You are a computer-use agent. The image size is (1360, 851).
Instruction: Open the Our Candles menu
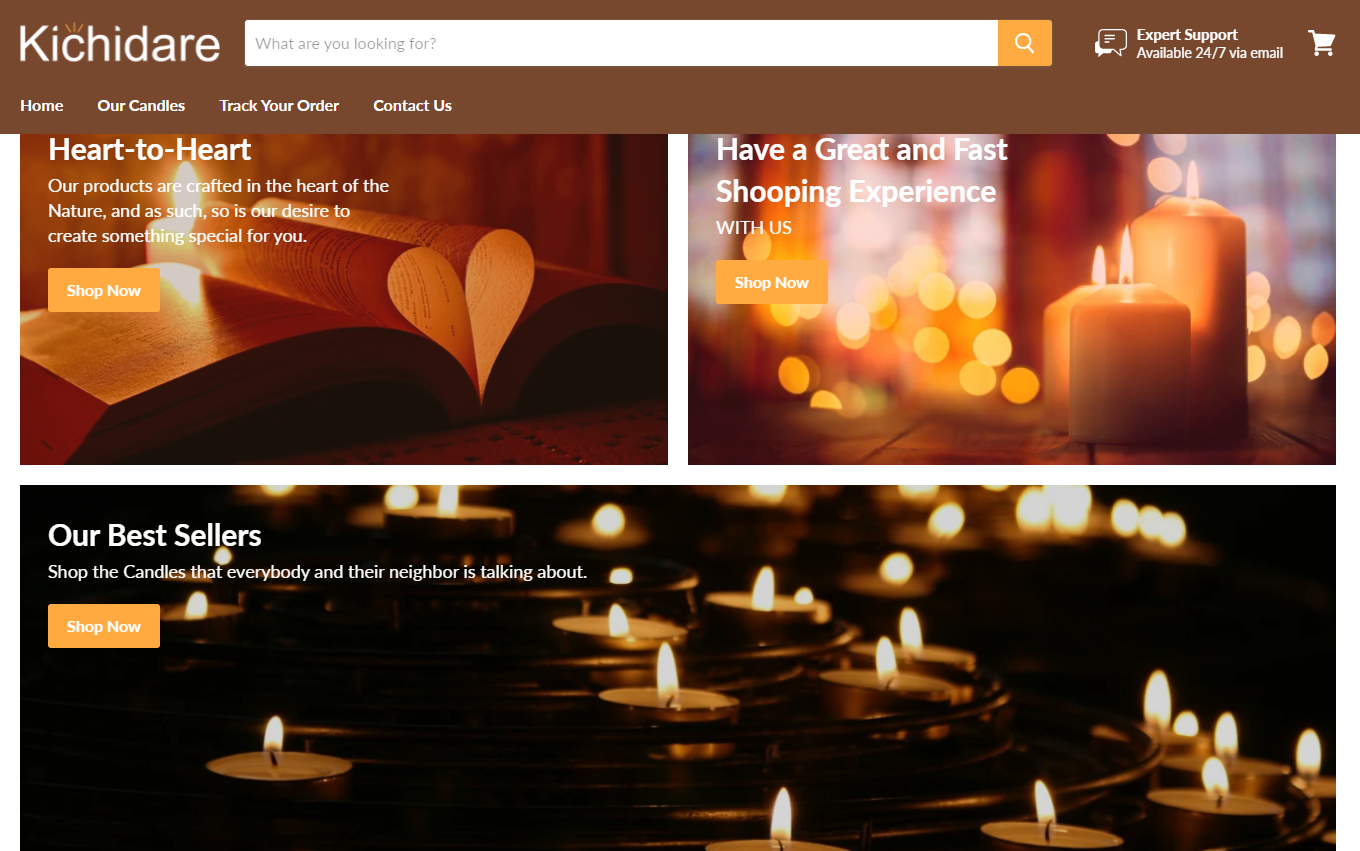[x=141, y=105]
